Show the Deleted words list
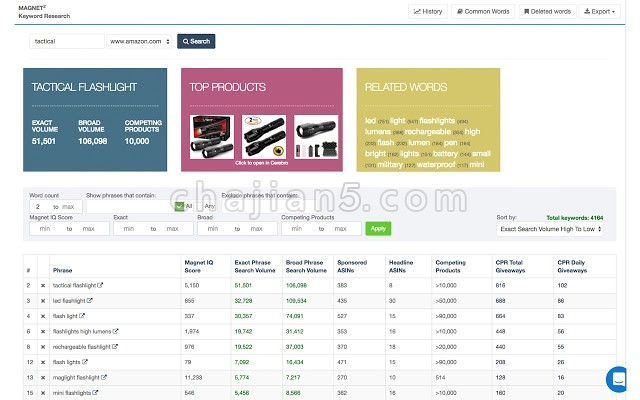The height and width of the screenshot is (400, 640). [547, 12]
